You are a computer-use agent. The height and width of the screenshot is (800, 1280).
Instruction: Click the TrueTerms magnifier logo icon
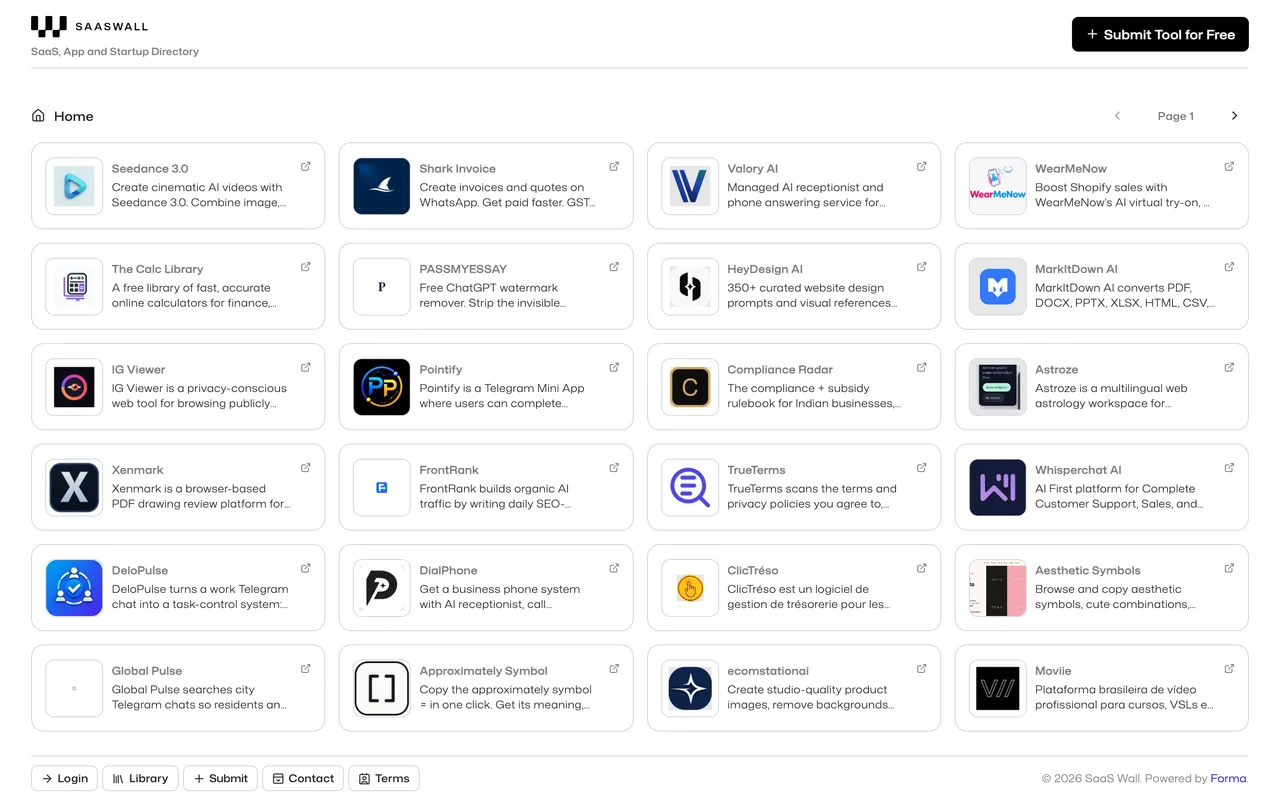(x=690, y=487)
